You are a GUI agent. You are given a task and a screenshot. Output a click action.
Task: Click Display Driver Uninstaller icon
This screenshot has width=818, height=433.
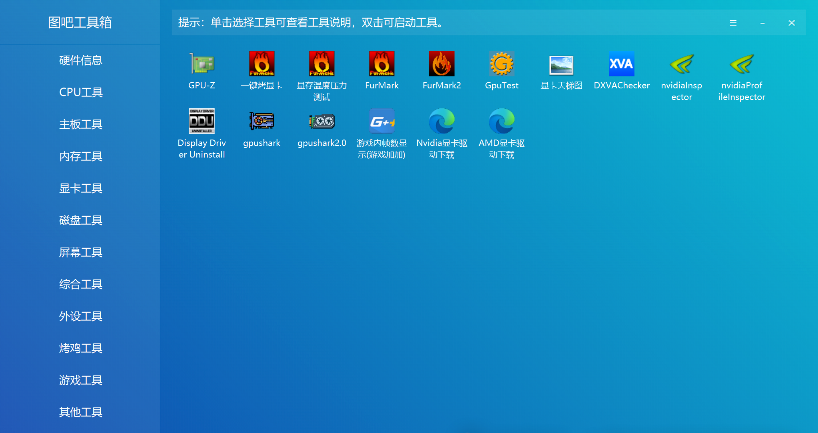click(x=202, y=122)
